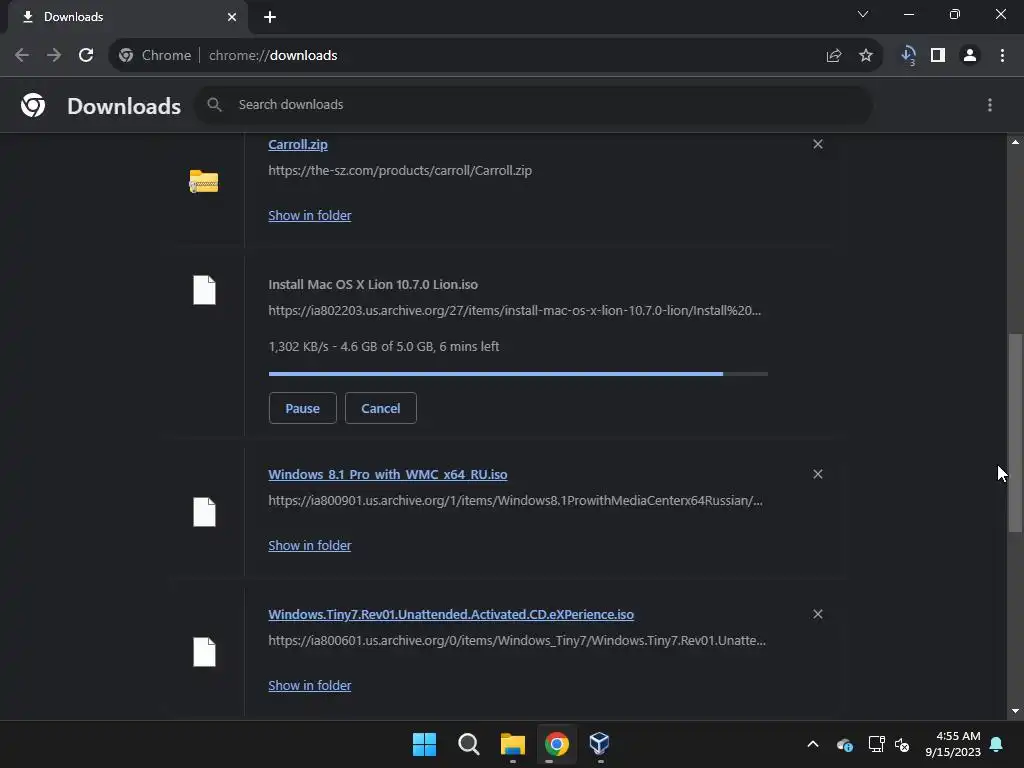Image resolution: width=1024 pixels, height=768 pixels.
Task: Show Windows Tiny7 iso in folder
Action: [310, 685]
